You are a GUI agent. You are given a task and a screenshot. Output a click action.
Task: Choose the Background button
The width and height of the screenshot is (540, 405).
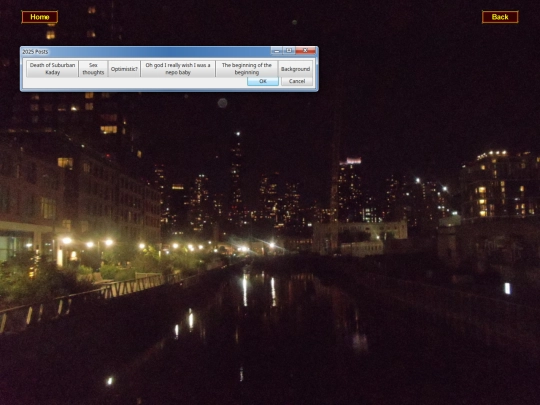click(295, 69)
